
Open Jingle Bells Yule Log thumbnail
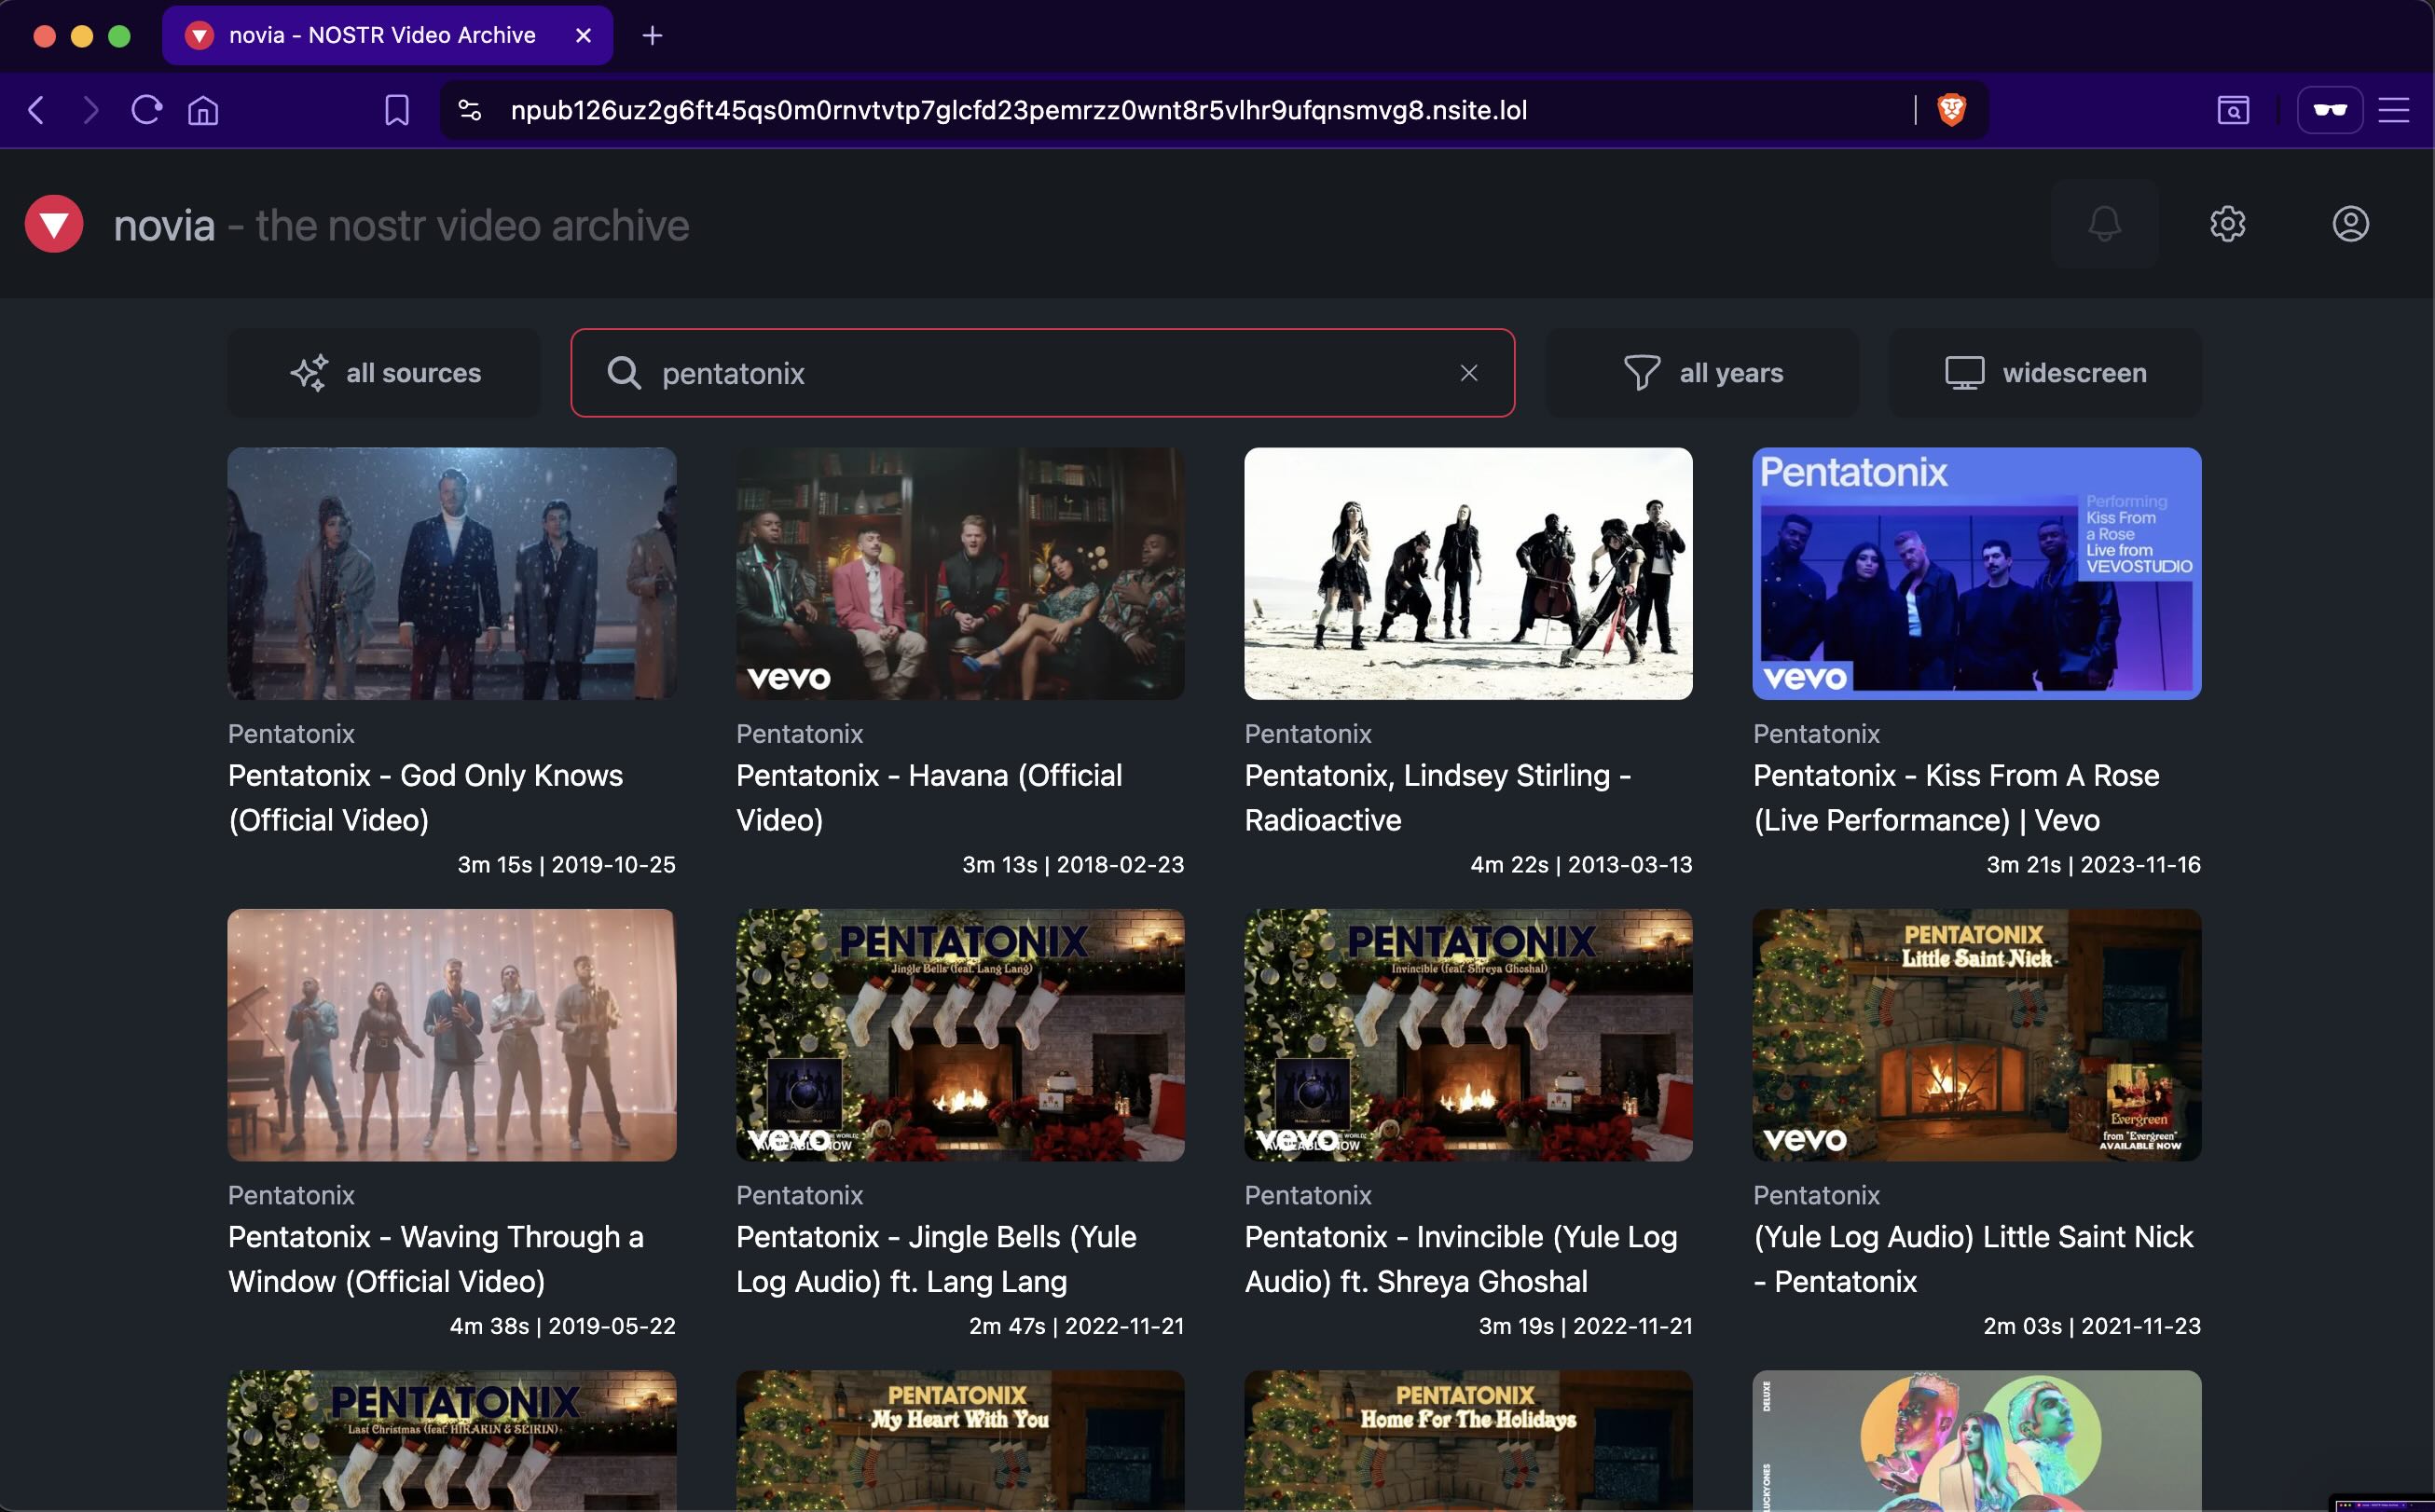pos(960,1035)
